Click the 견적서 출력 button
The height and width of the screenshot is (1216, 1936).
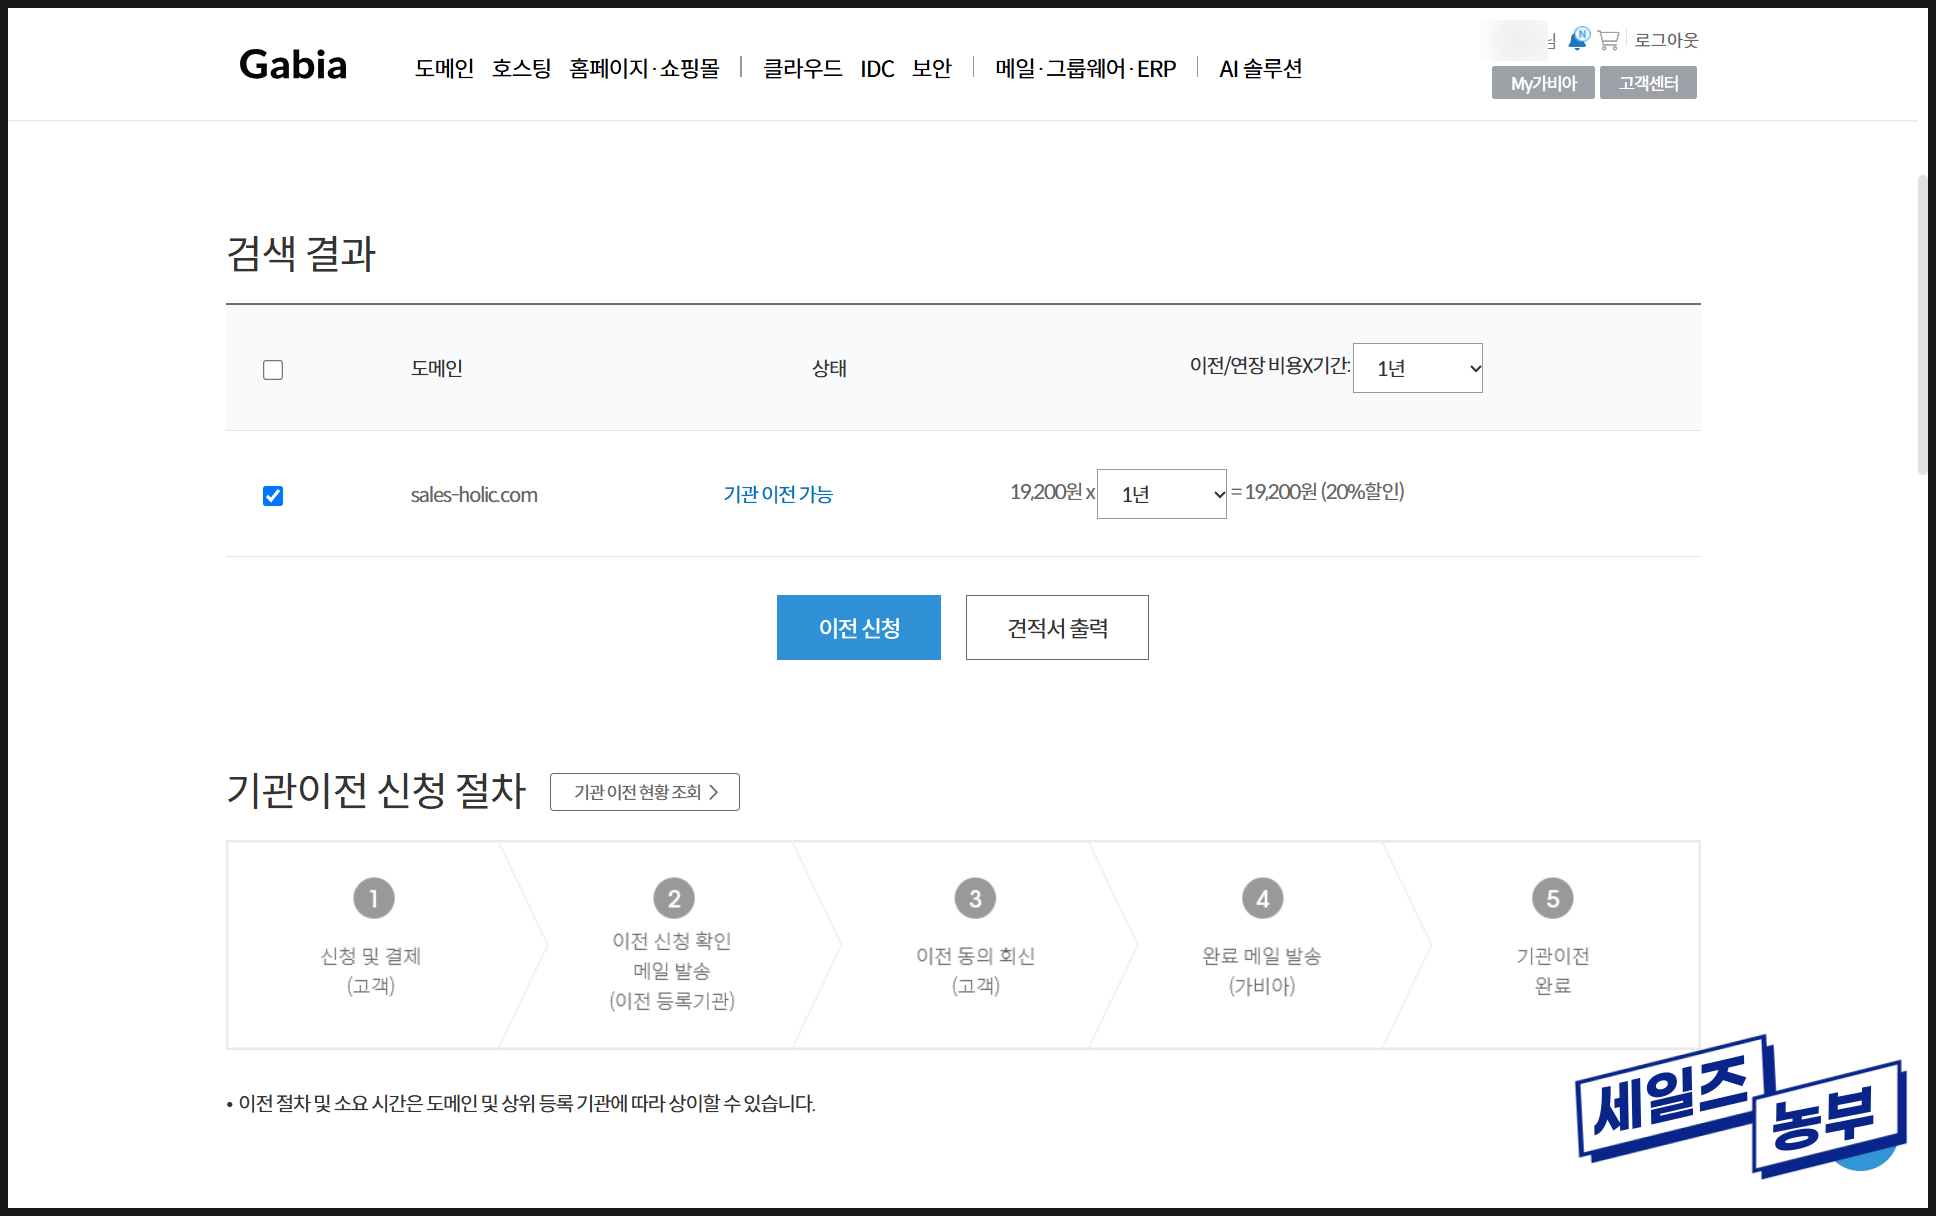(x=1057, y=627)
